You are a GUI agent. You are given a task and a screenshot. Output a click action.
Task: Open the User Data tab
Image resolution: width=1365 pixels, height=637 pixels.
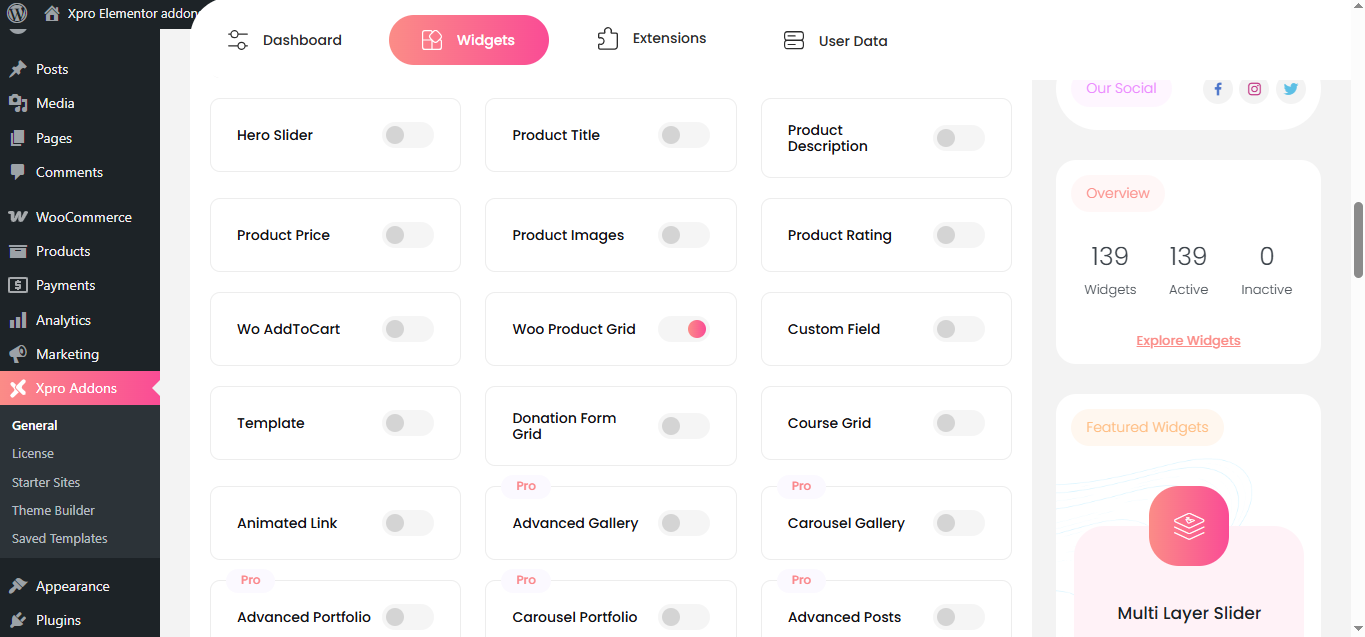pos(835,41)
